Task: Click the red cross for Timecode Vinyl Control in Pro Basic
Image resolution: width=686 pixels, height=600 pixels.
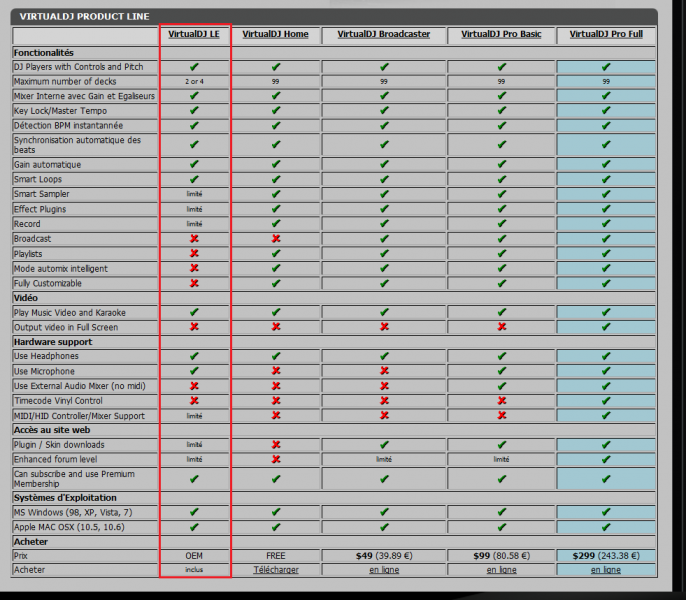Action: 501,401
